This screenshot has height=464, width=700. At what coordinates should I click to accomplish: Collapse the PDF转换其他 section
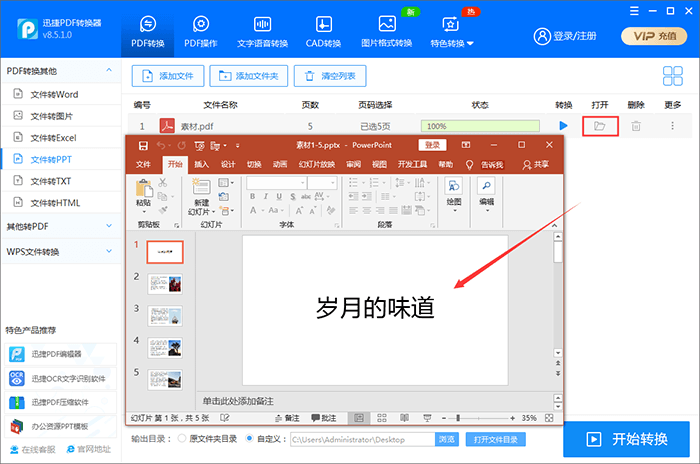click(109, 71)
